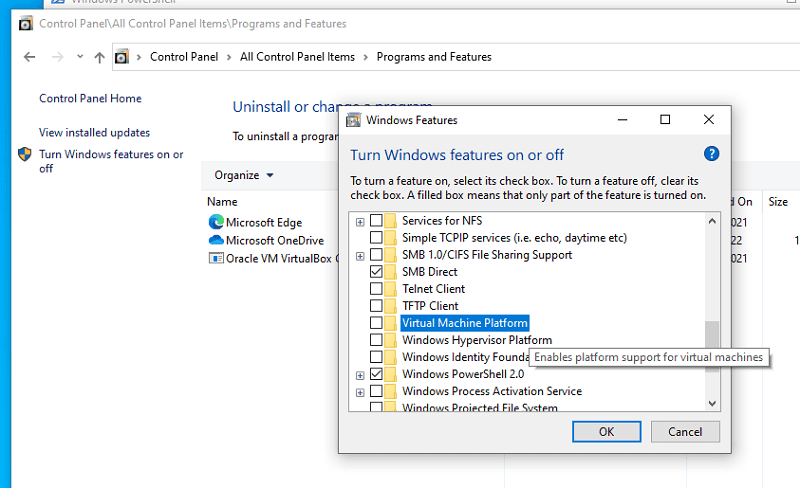Select the Virtual Machine Platform feature label
This screenshot has height=488, width=800.
pos(465,323)
